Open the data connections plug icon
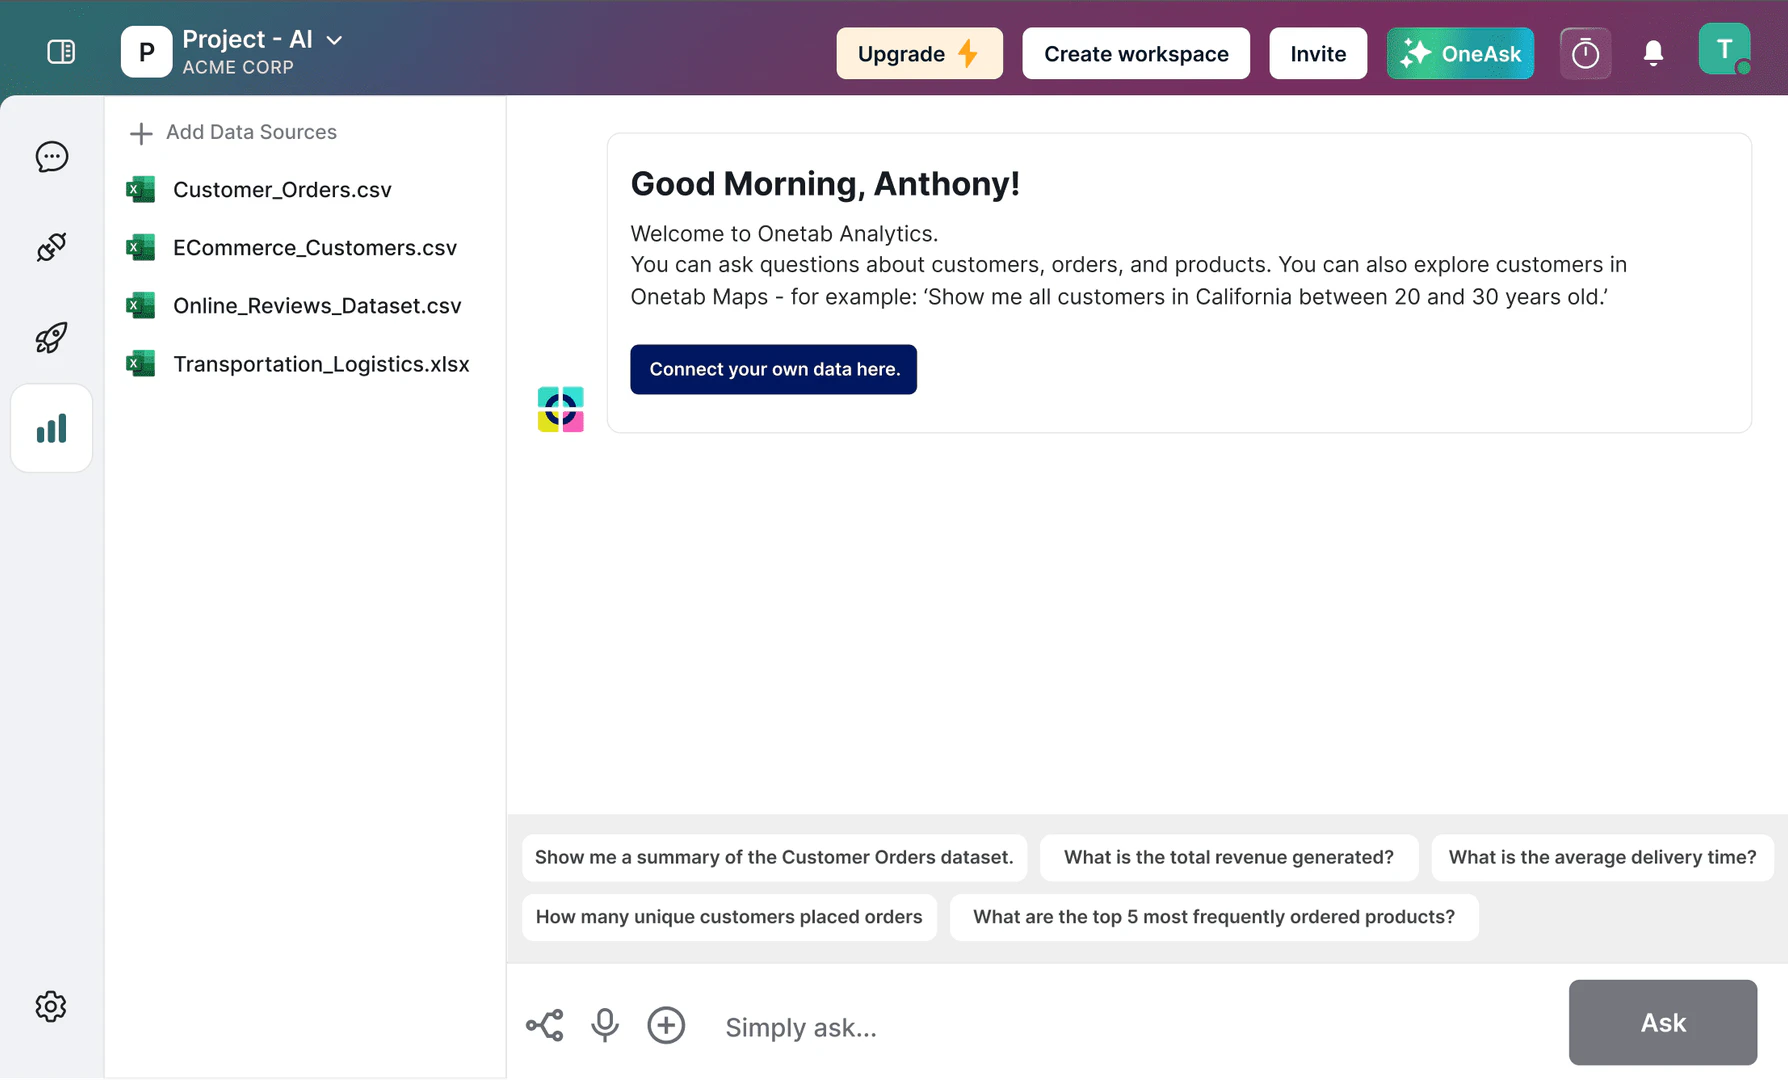This screenshot has width=1788, height=1080. [51, 247]
